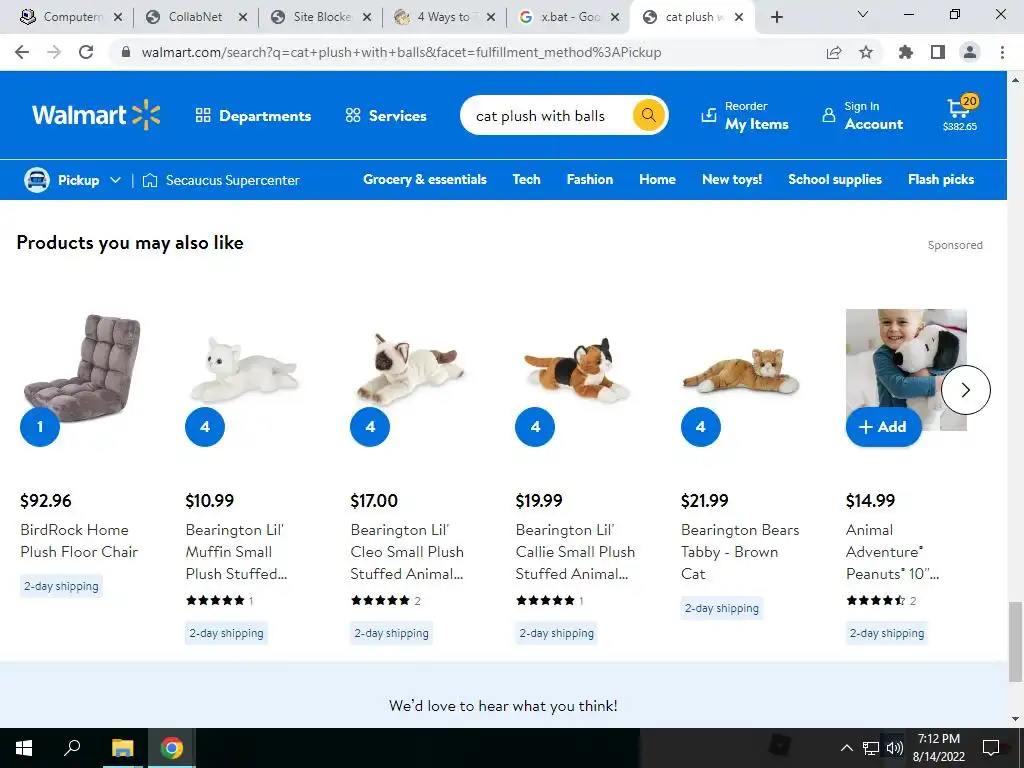Open Reorder My Items

pyautogui.click(x=745, y=116)
